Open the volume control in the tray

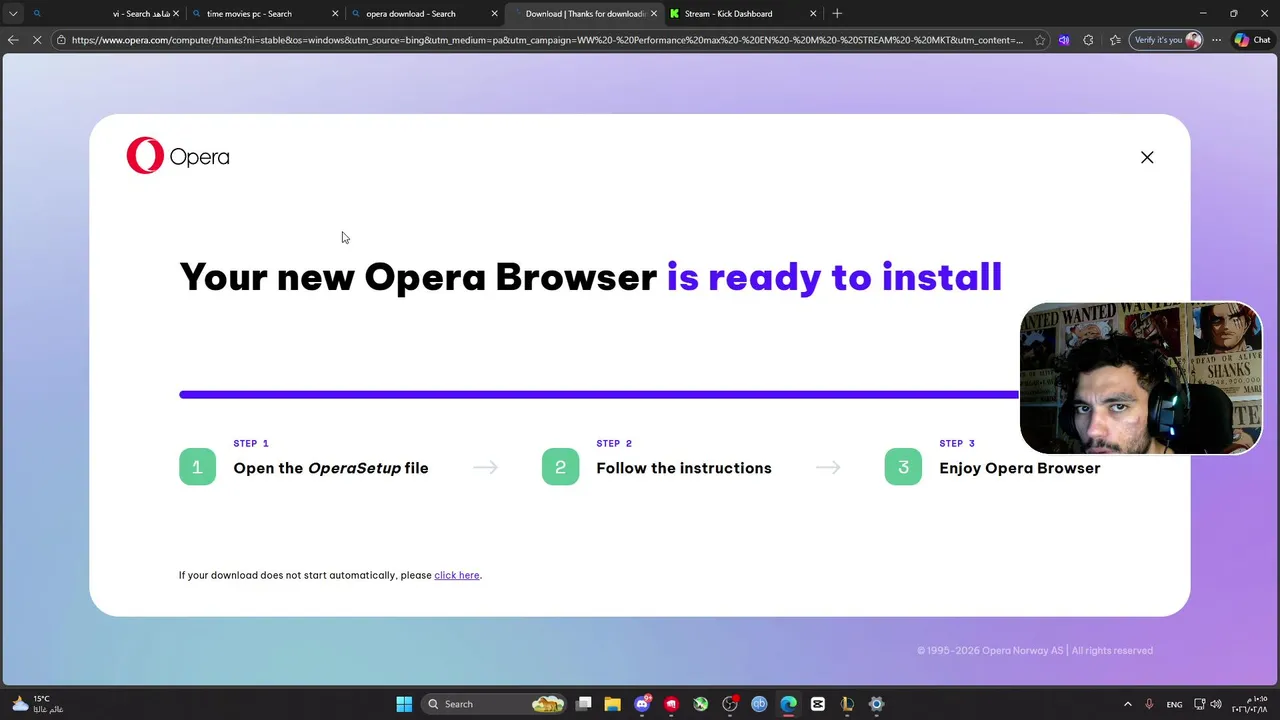pyautogui.click(x=1216, y=704)
